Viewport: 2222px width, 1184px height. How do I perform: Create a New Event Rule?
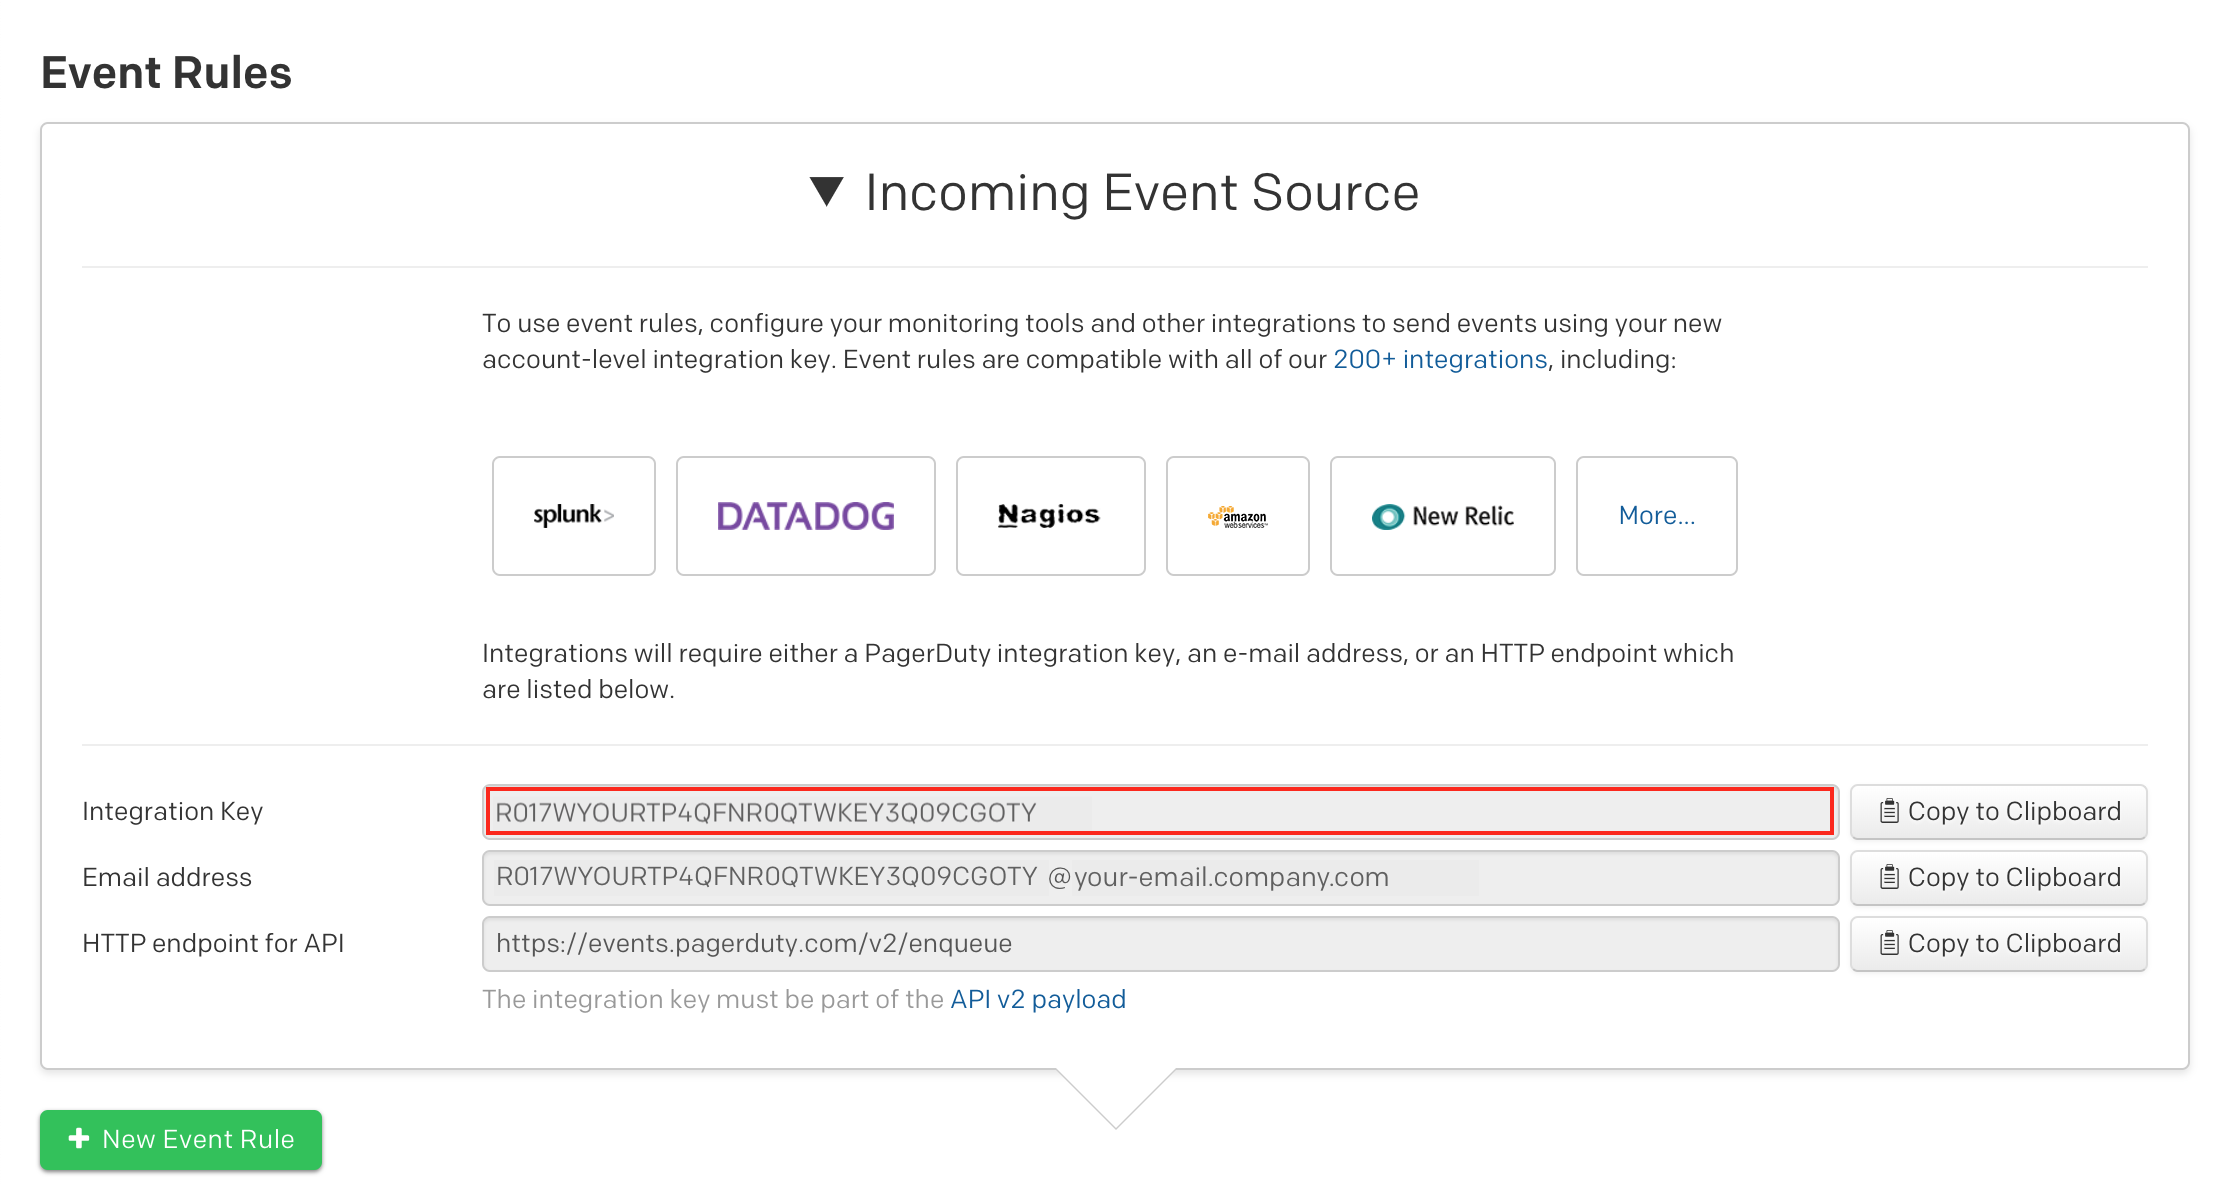point(181,1139)
